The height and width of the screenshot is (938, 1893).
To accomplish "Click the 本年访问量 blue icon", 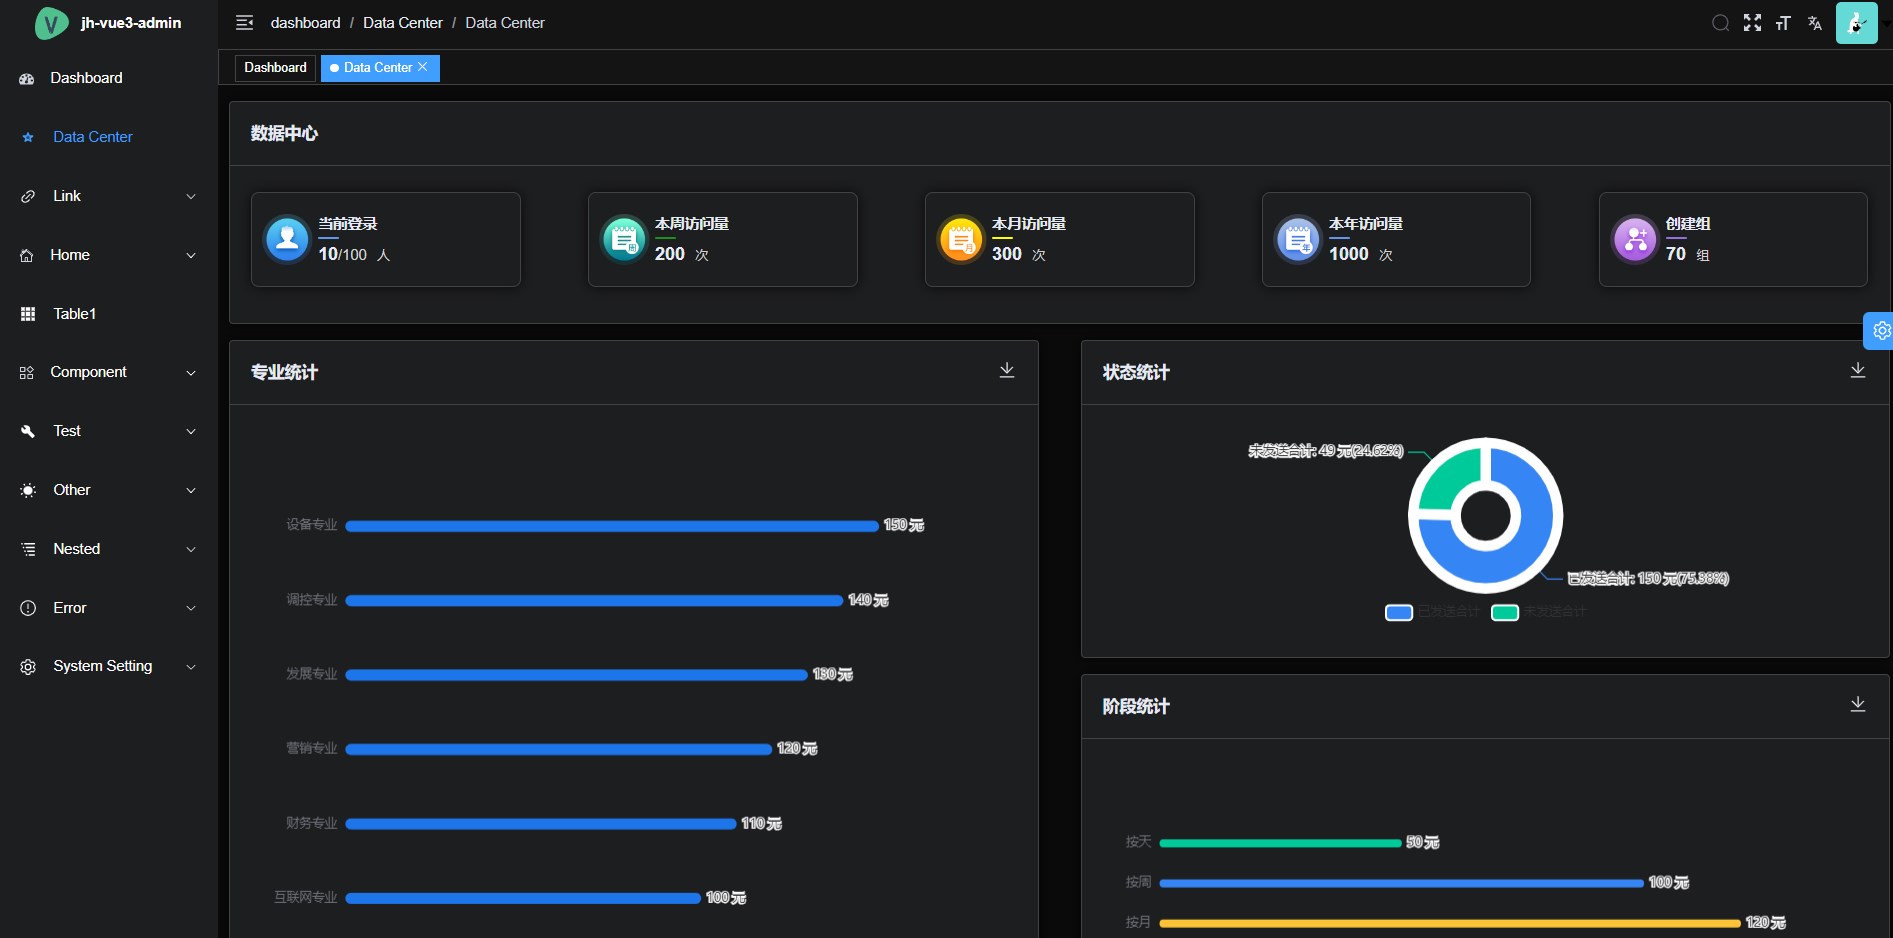I will click(1298, 239).
